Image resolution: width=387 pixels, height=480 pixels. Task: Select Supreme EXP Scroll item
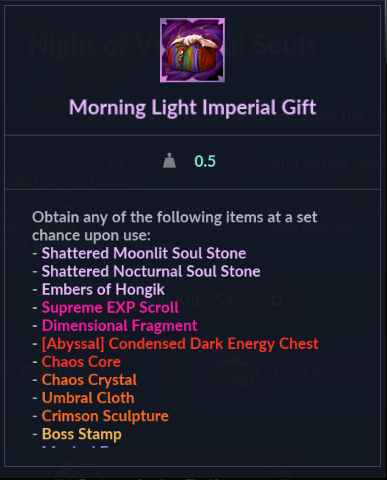tap(110, 307)
